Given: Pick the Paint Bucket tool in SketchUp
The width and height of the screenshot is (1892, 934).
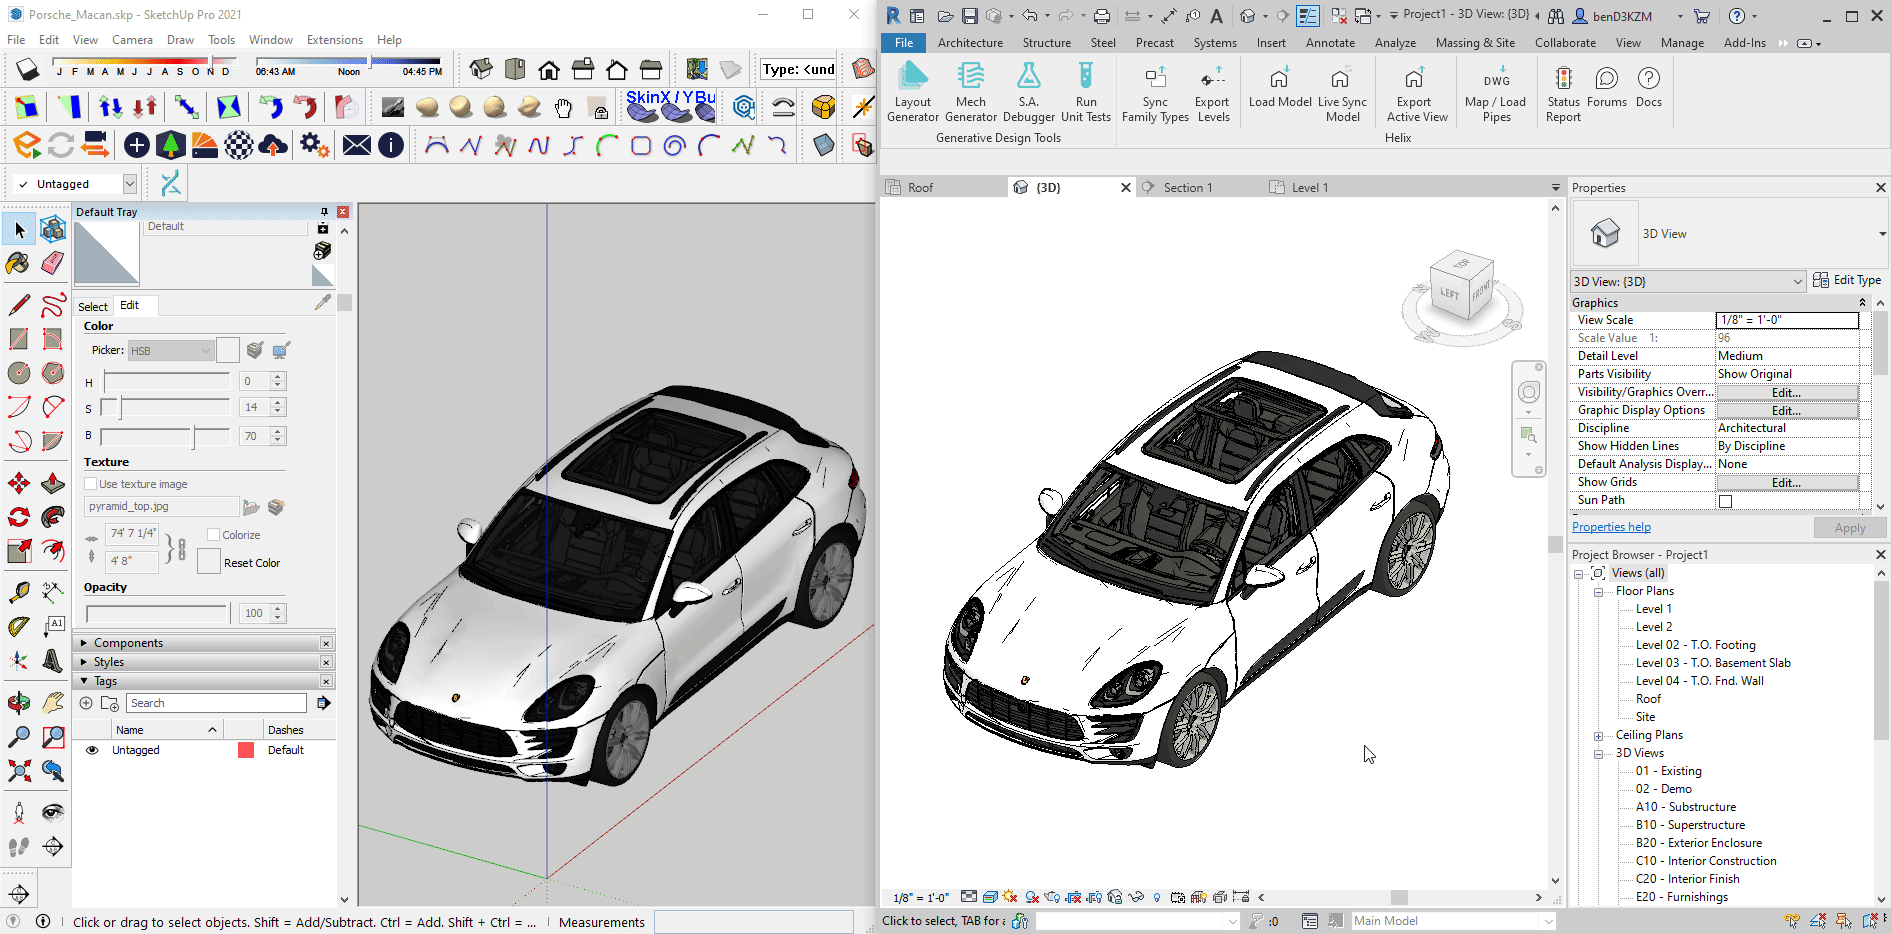Looking at the screenshot, I should [19, 263].
